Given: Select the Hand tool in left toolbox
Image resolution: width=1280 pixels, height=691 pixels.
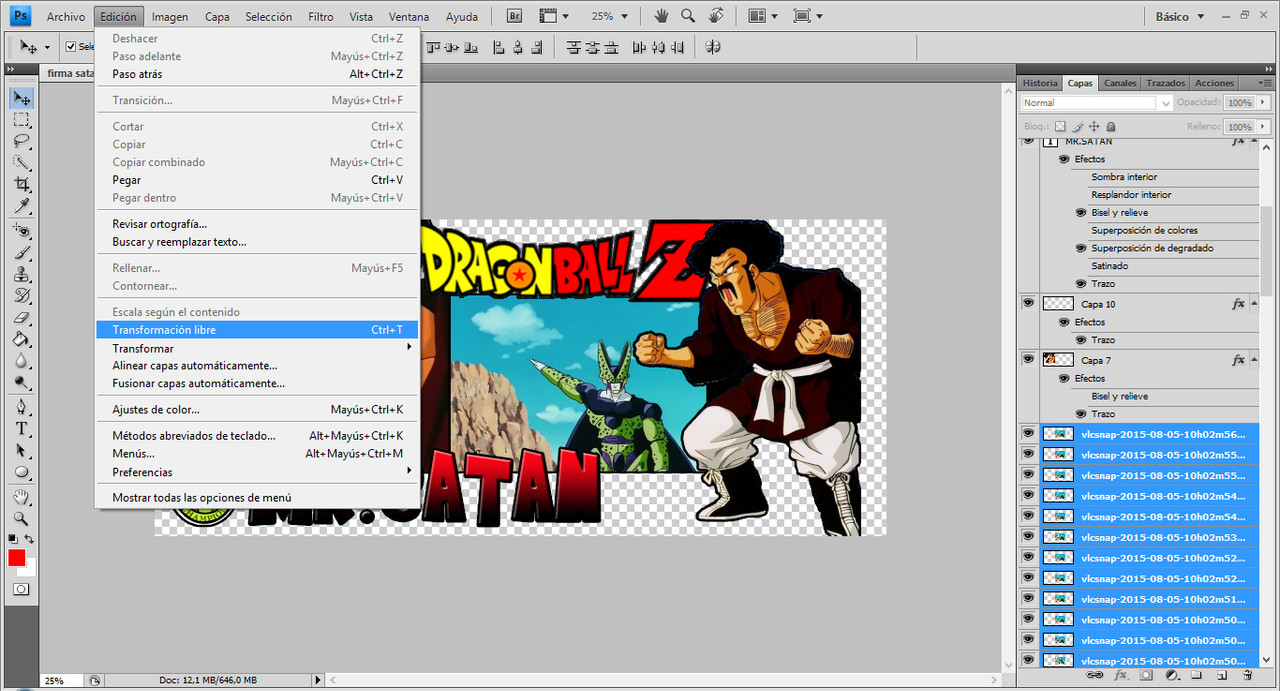Looking at the screenshot, I should [22, 497].
